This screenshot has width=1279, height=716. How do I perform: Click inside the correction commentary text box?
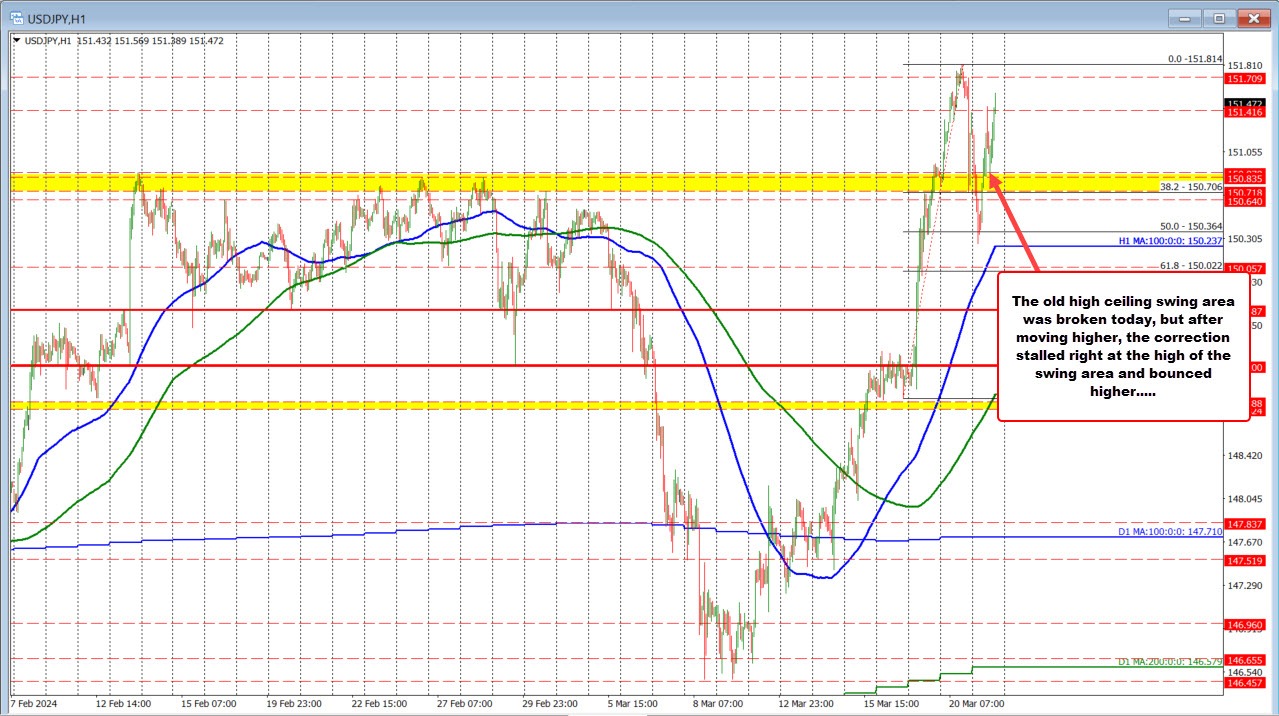coord(1122,346)
